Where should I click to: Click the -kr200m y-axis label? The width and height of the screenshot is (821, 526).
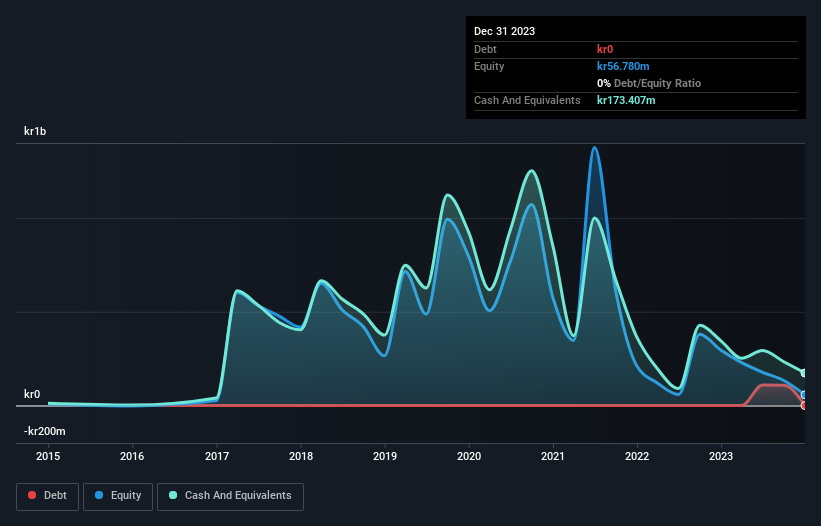coord(45,431)
